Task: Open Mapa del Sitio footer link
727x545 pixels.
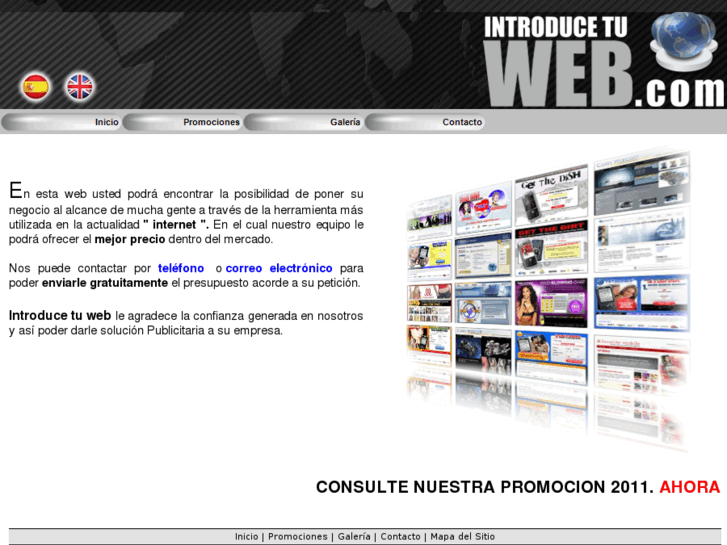Action: [462, 537]
